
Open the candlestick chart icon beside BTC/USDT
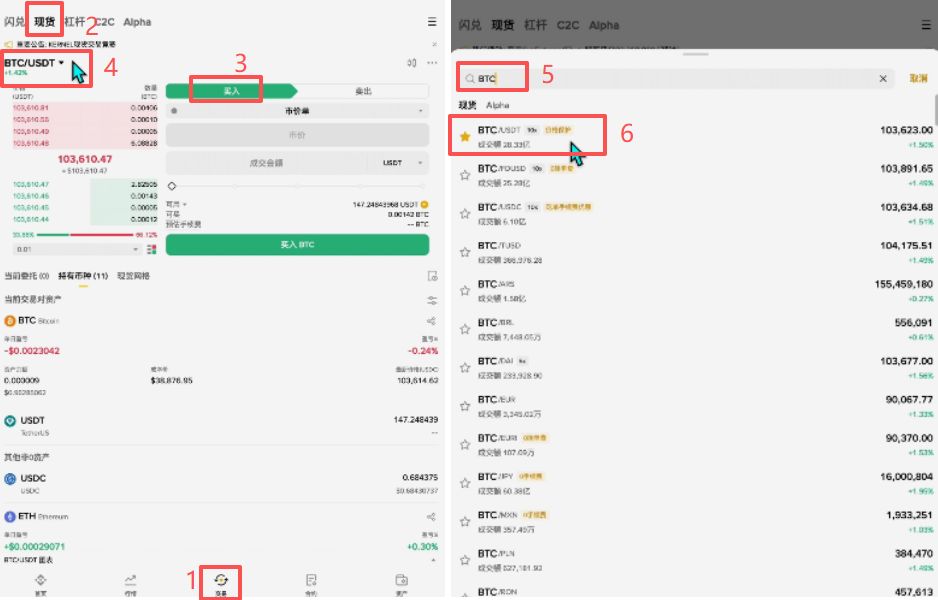411,63
